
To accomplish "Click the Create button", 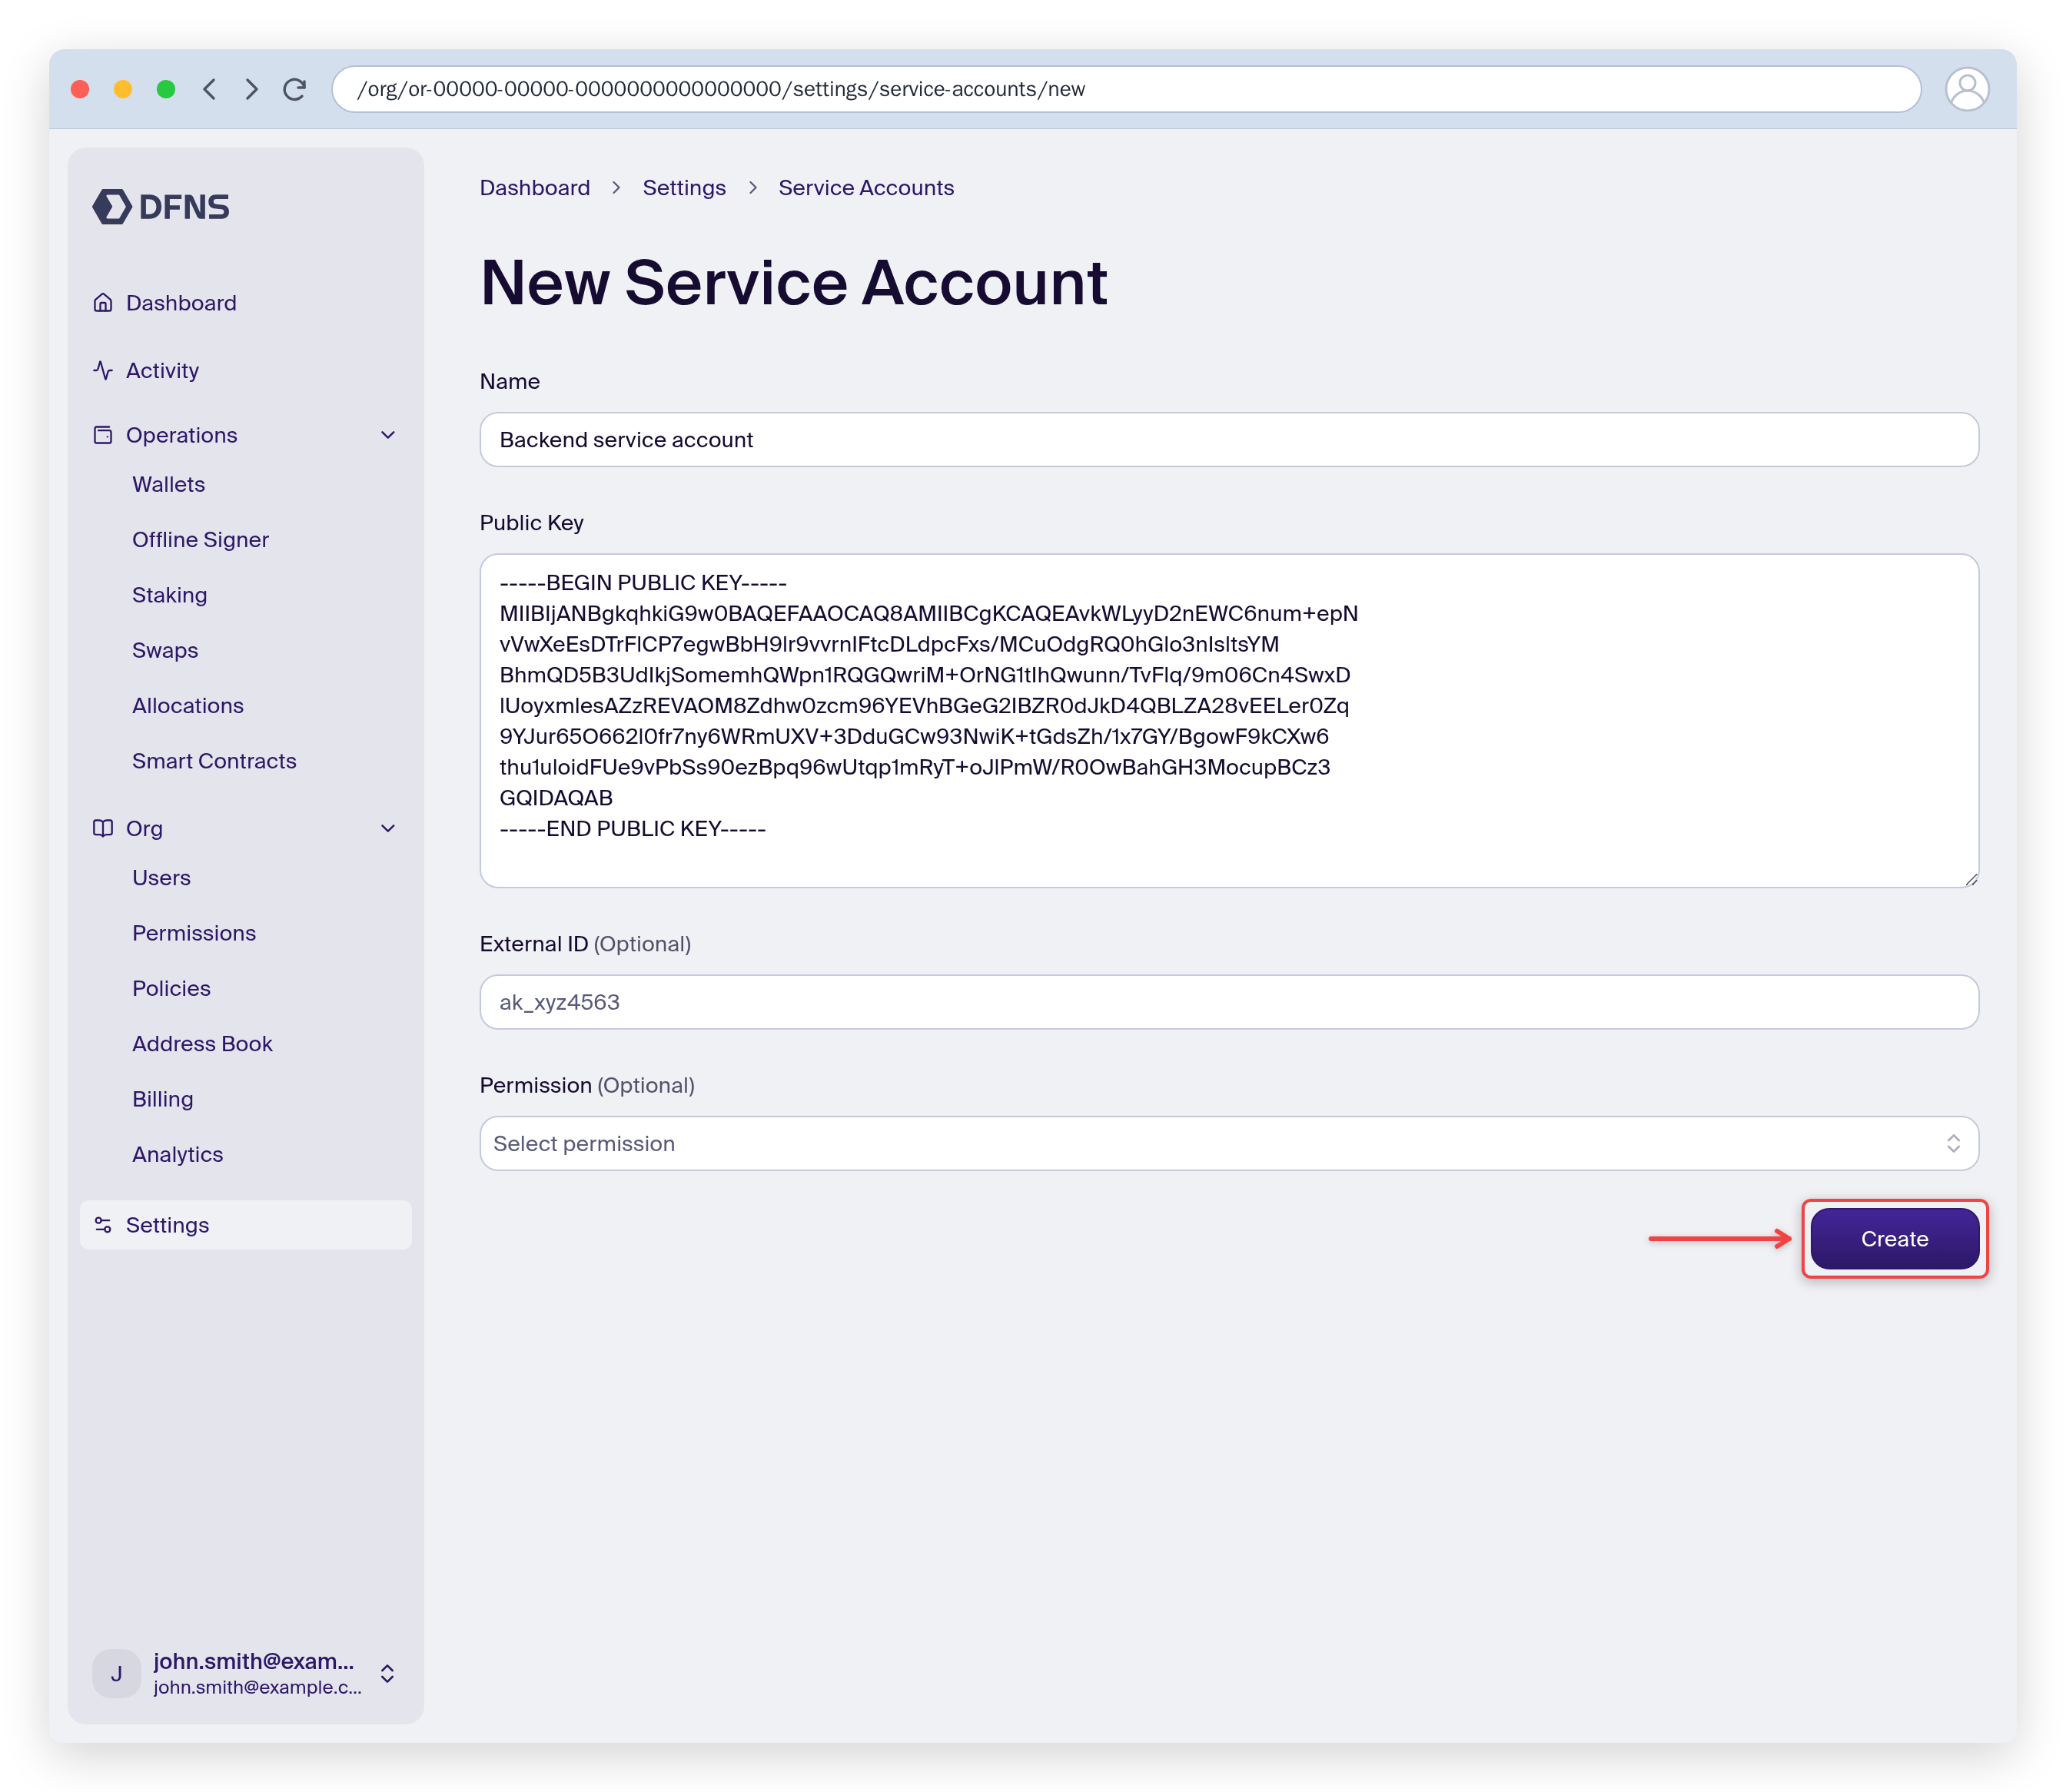I will (x=1894, y=1238).
